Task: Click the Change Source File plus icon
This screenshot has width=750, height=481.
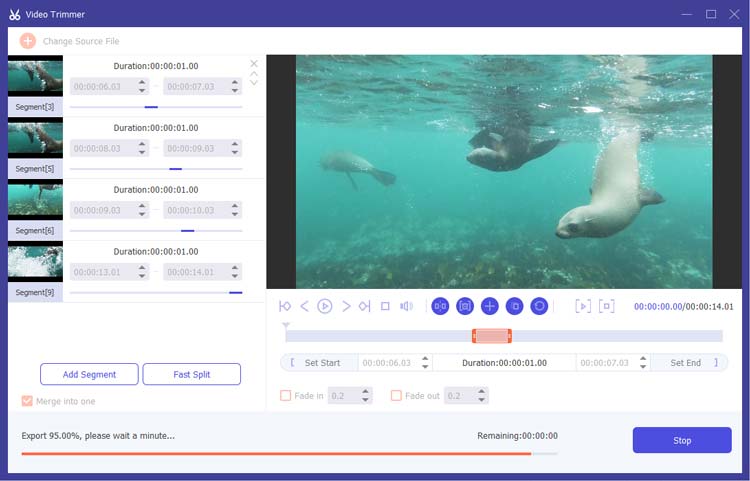Action: click(28, 41)
